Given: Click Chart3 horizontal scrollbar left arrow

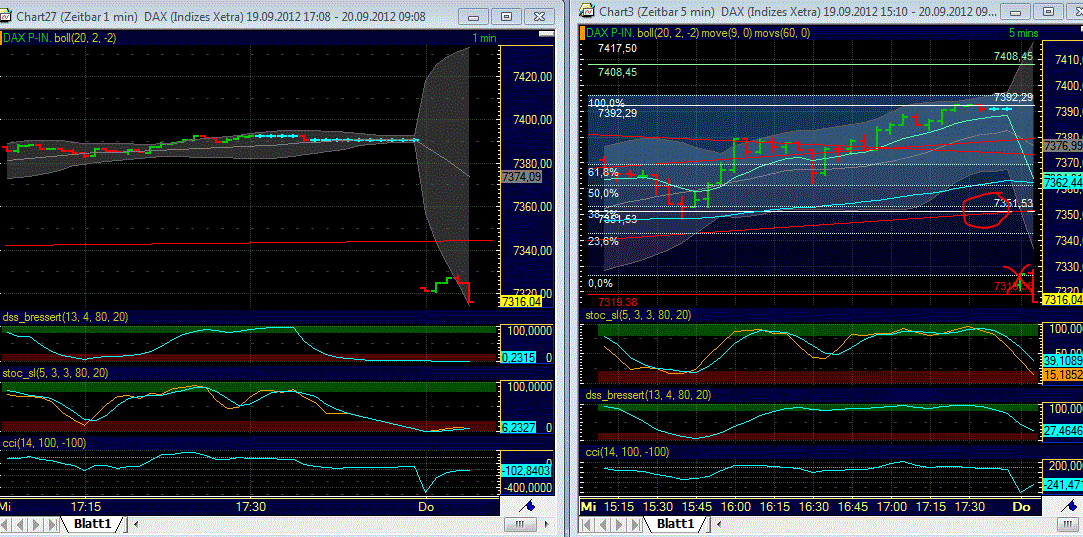Looking at the screenshot, I should click(720, 524).
